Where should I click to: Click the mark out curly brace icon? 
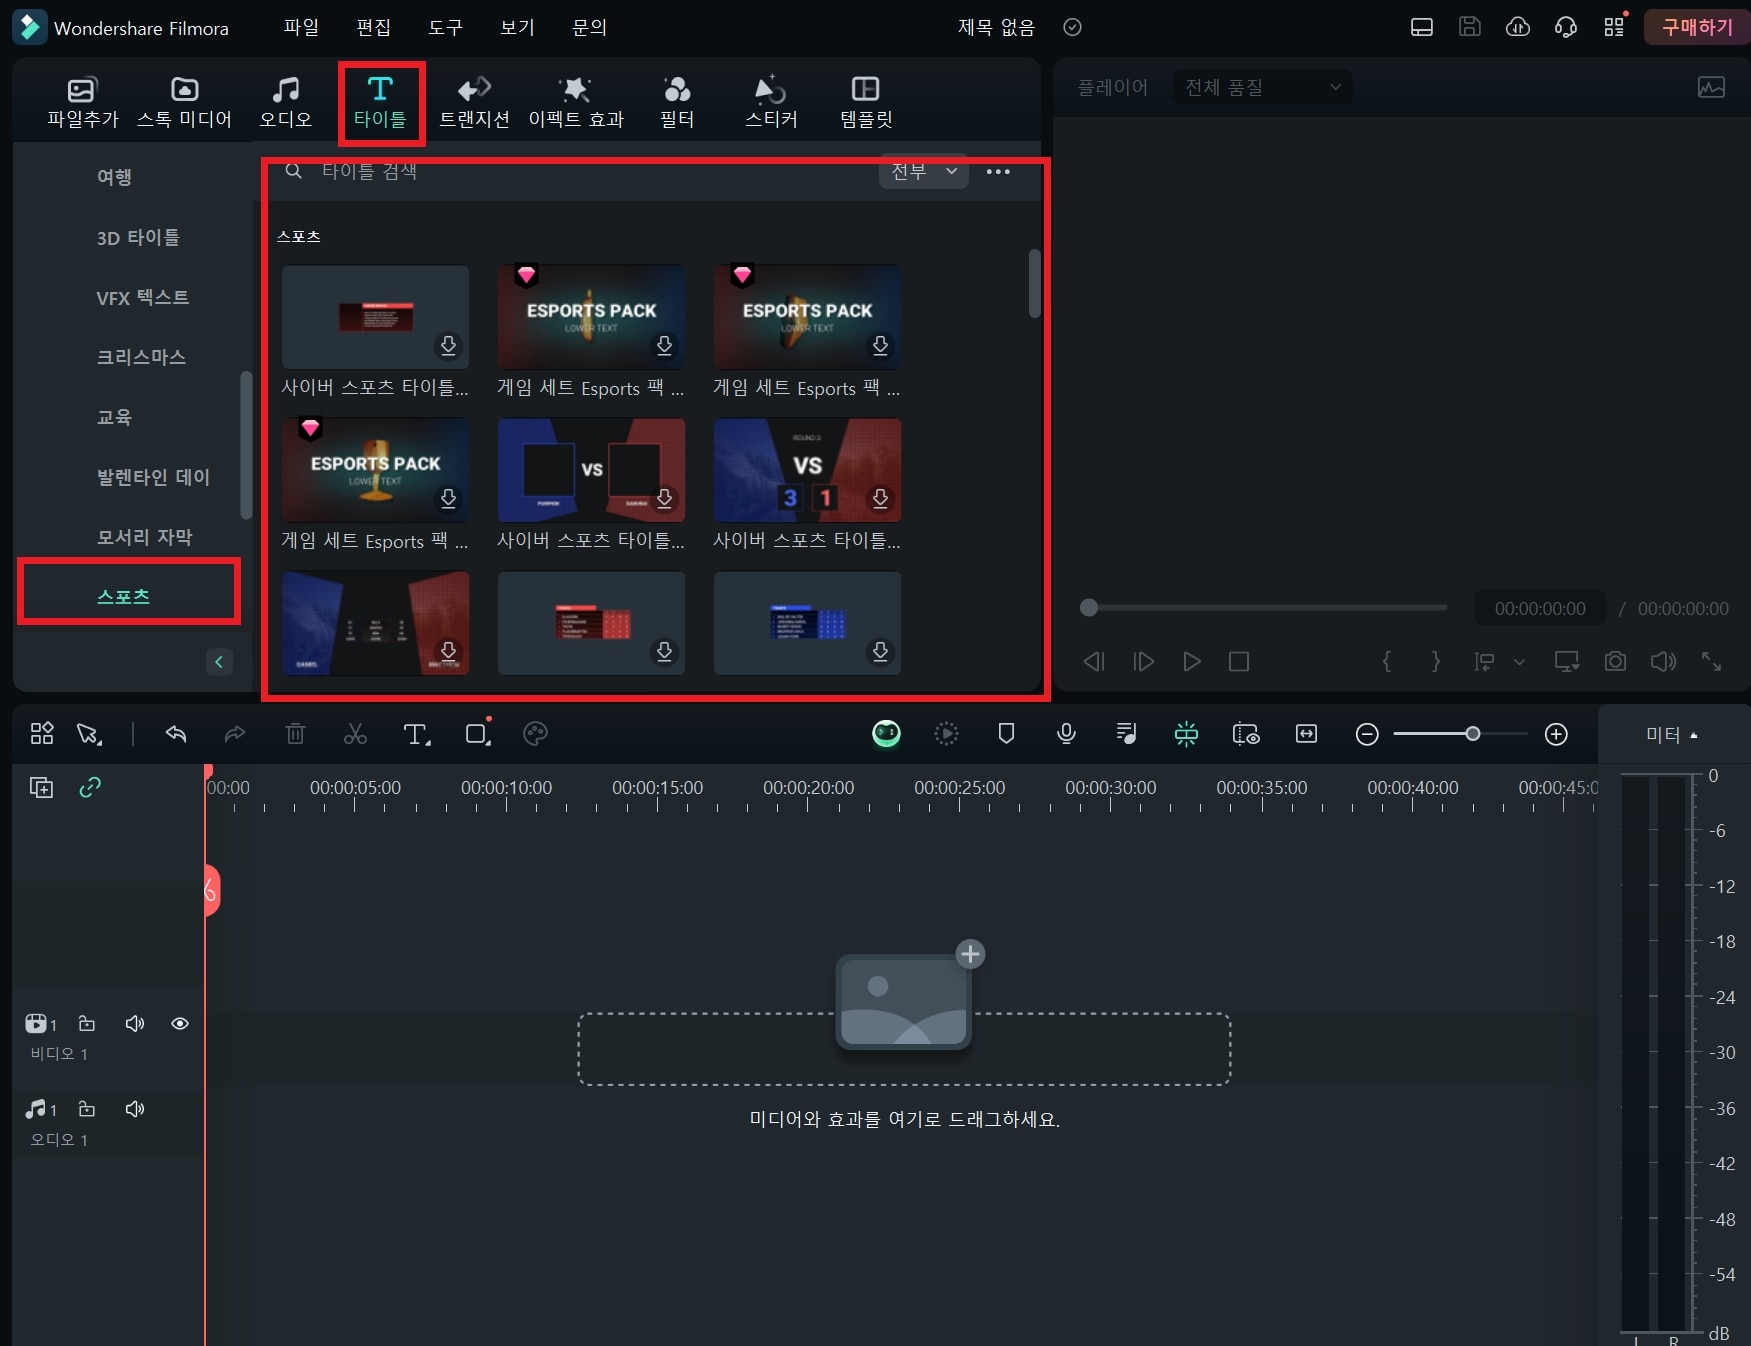click(1435, 661)
